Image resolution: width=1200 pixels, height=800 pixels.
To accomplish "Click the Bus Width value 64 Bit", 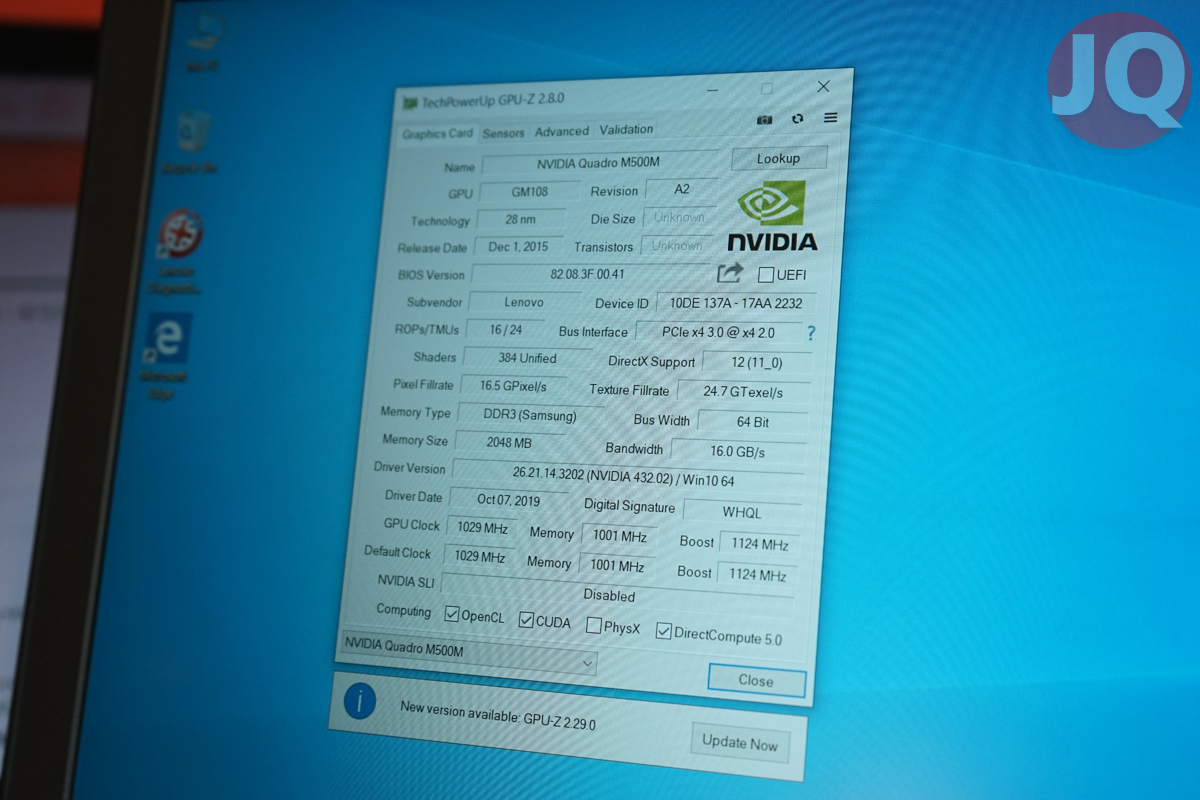I will tap(753, 422).
